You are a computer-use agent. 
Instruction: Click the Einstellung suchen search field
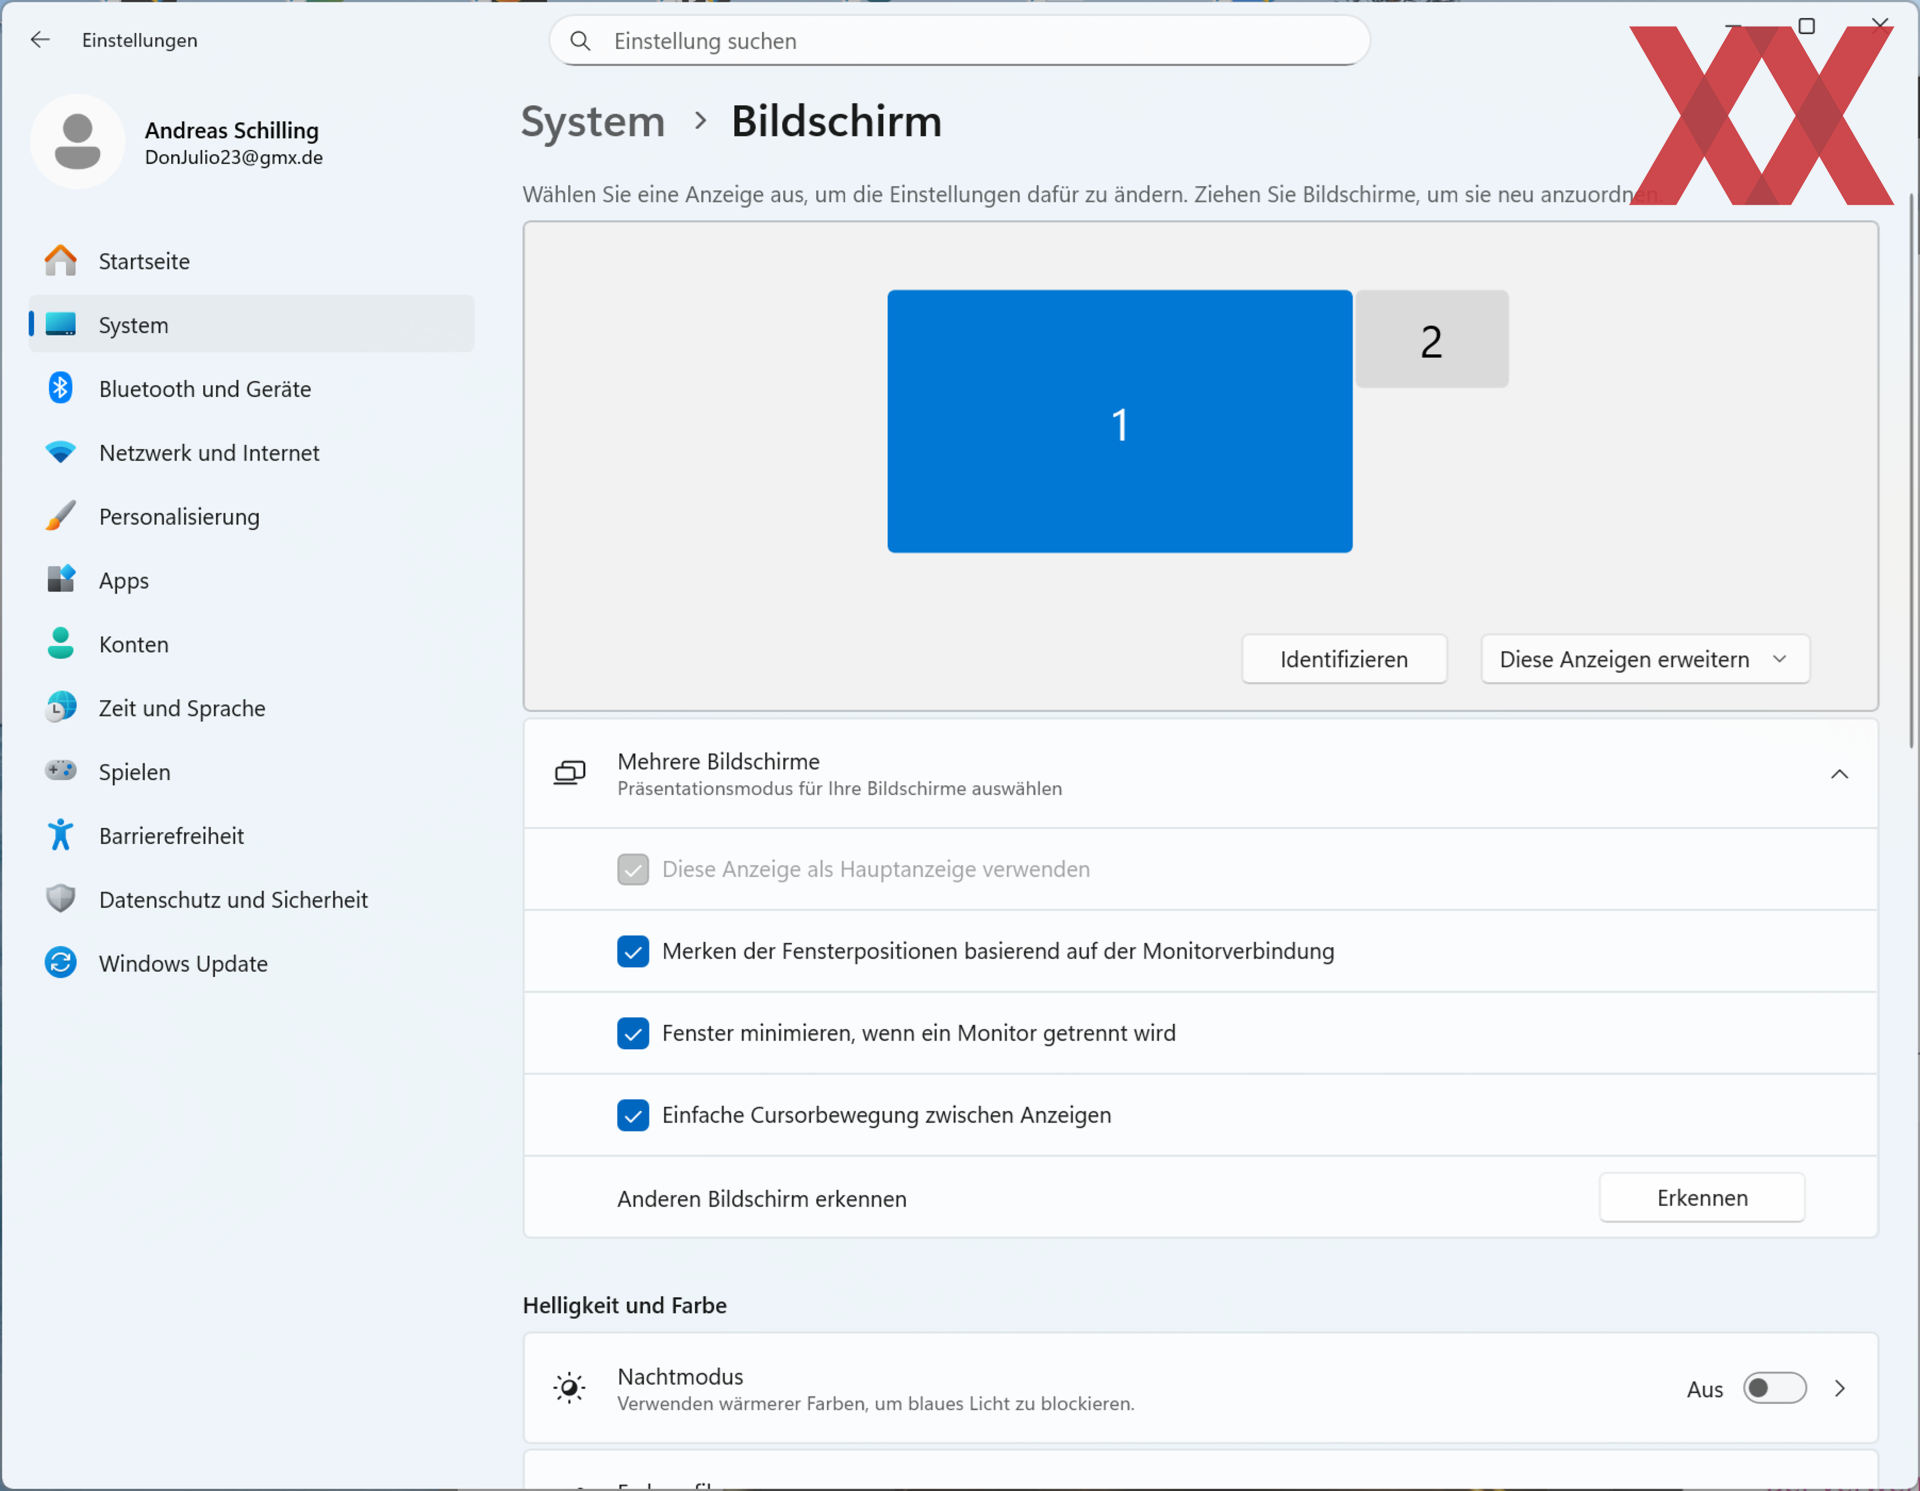960,41
